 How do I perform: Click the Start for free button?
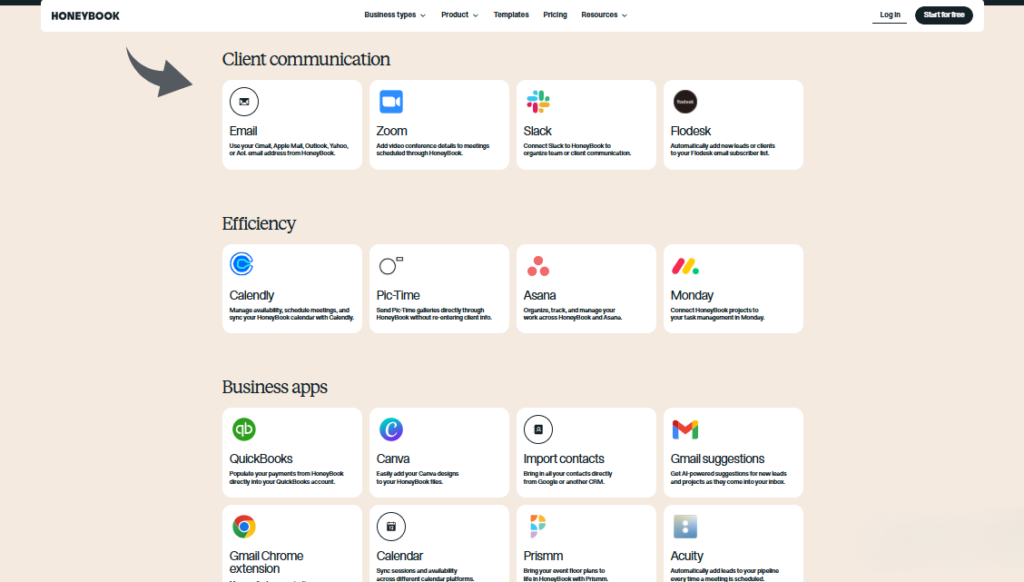(943, 14)
